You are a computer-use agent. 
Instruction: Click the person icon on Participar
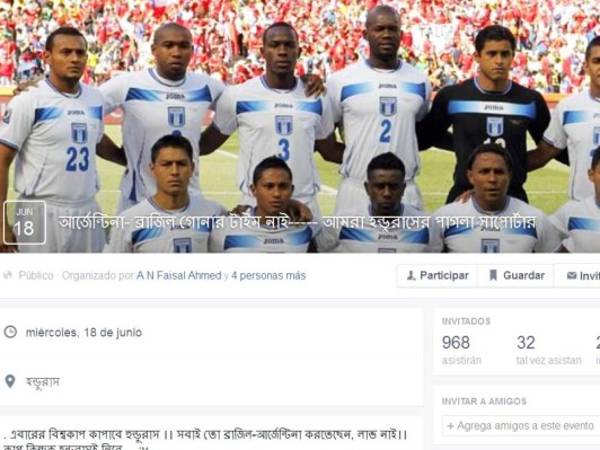pyautogui.click(x=411, y=275)
